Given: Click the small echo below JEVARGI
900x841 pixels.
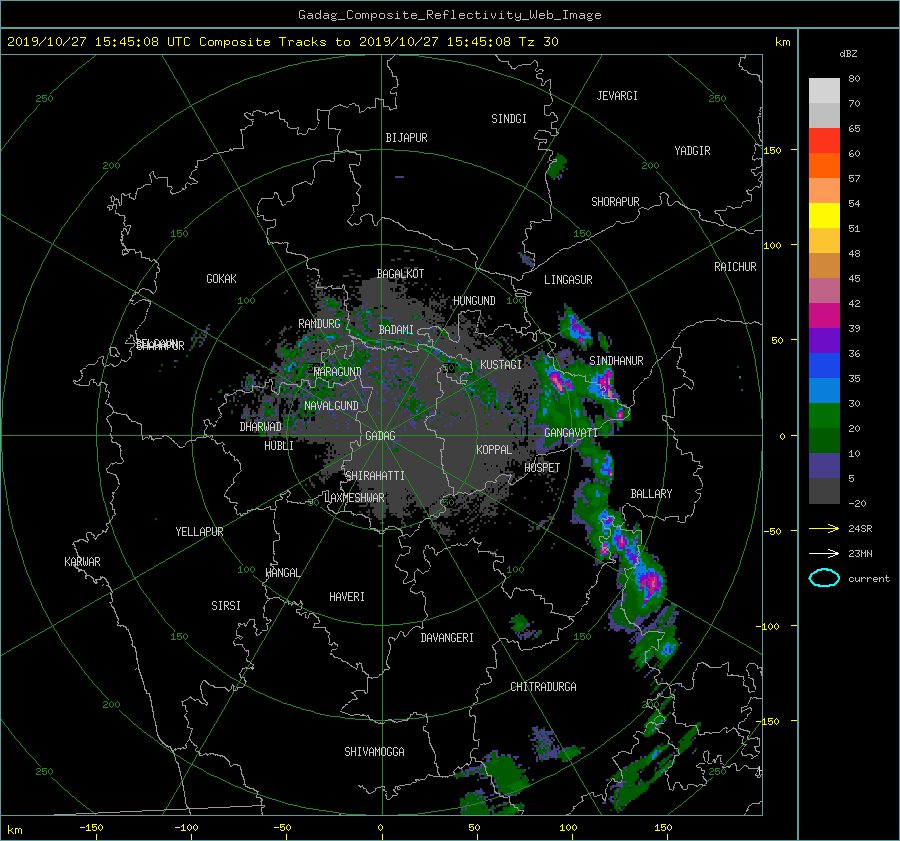Looking at the screenshot, I should pyautogui.click(x=557, y=165).
